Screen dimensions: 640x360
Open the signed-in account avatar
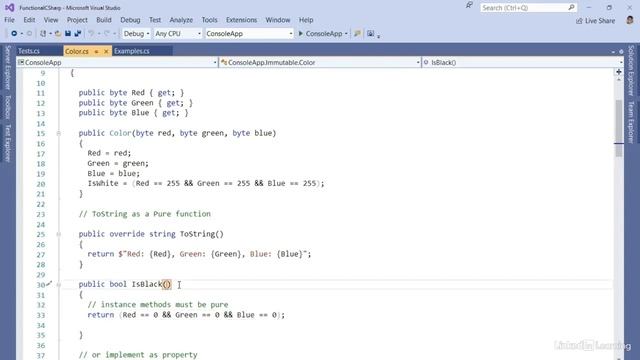[x=630, y=20]
